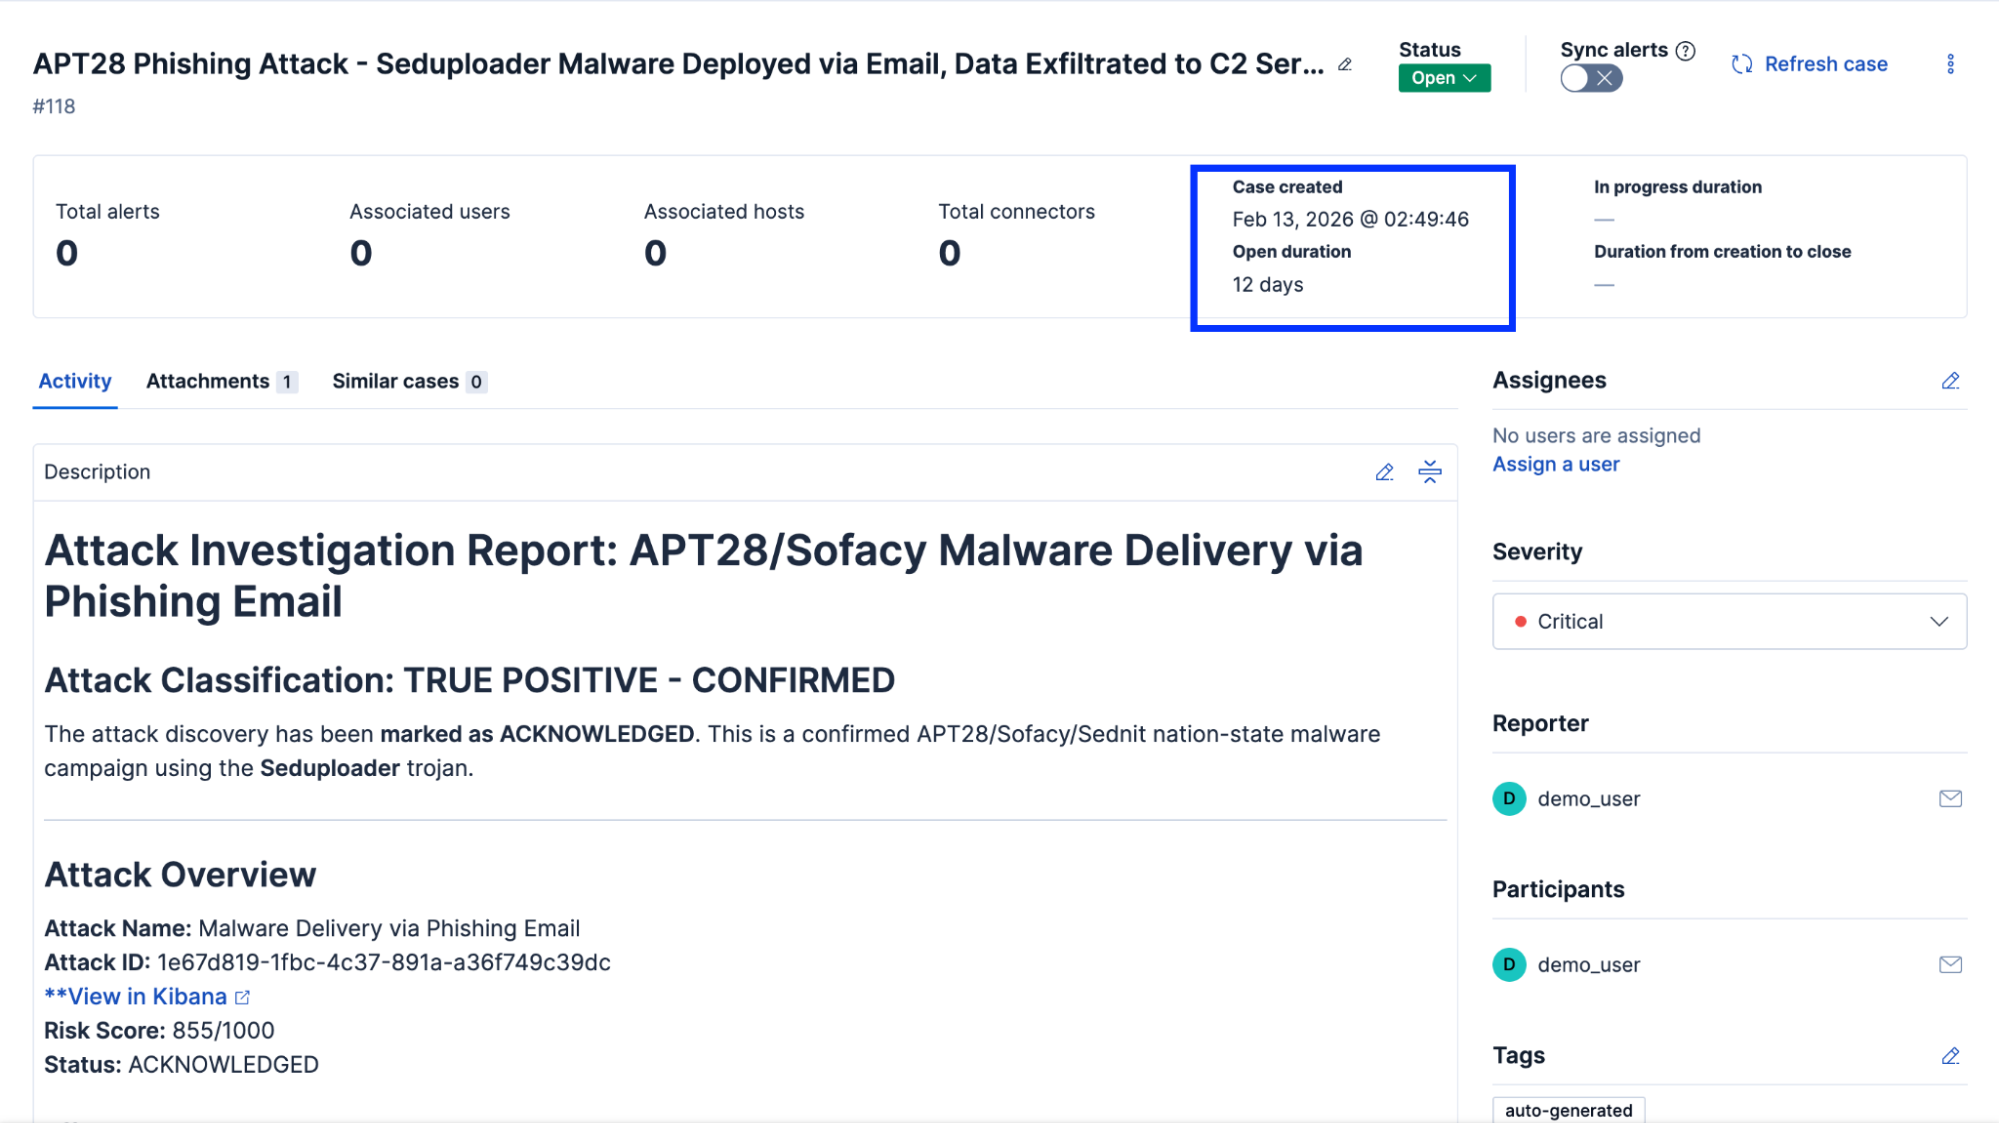Open Sync alerts help tooltip icon

[1685, 50]
